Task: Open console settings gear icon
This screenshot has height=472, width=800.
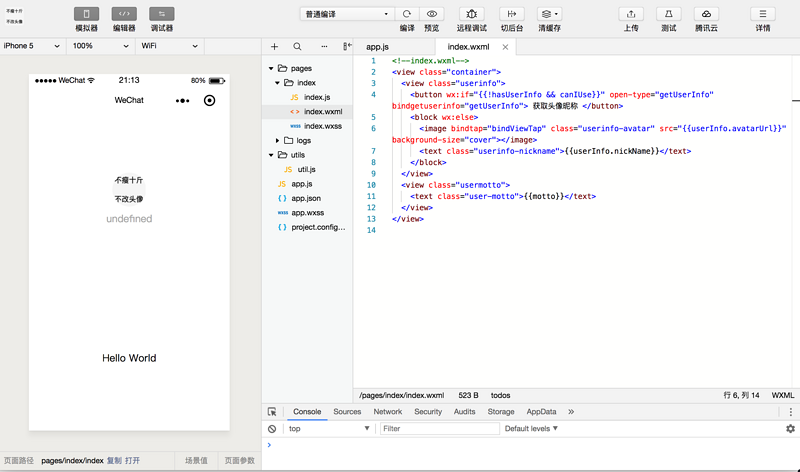Action: (790, 429)
